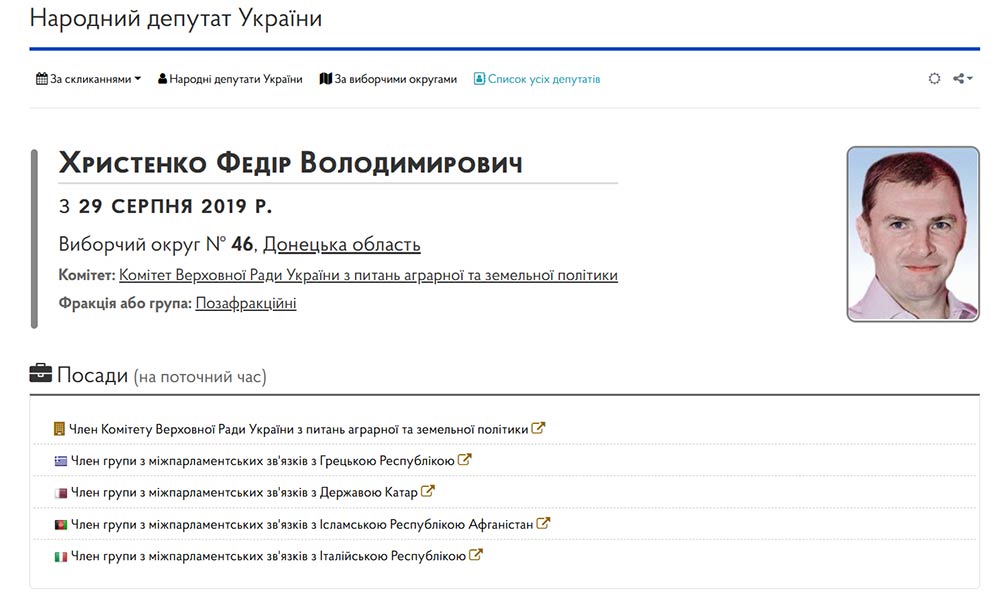Go to За виборчими округами menu item

tap(388, 79)
